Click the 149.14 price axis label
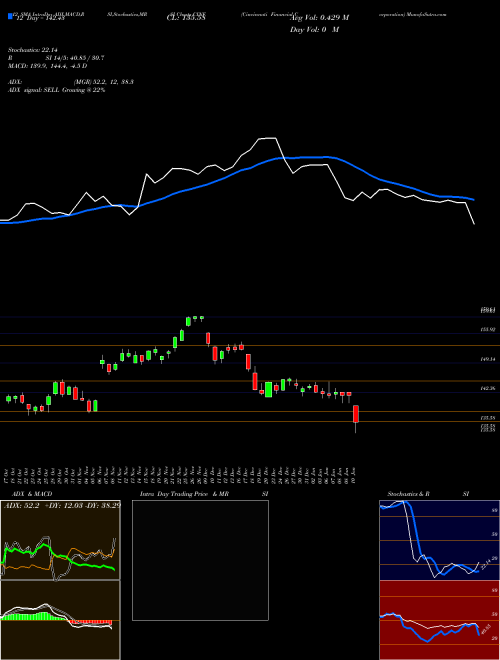The height and width of the screenshot is (660, 500). pyautogui.click(x=489, y=359)
